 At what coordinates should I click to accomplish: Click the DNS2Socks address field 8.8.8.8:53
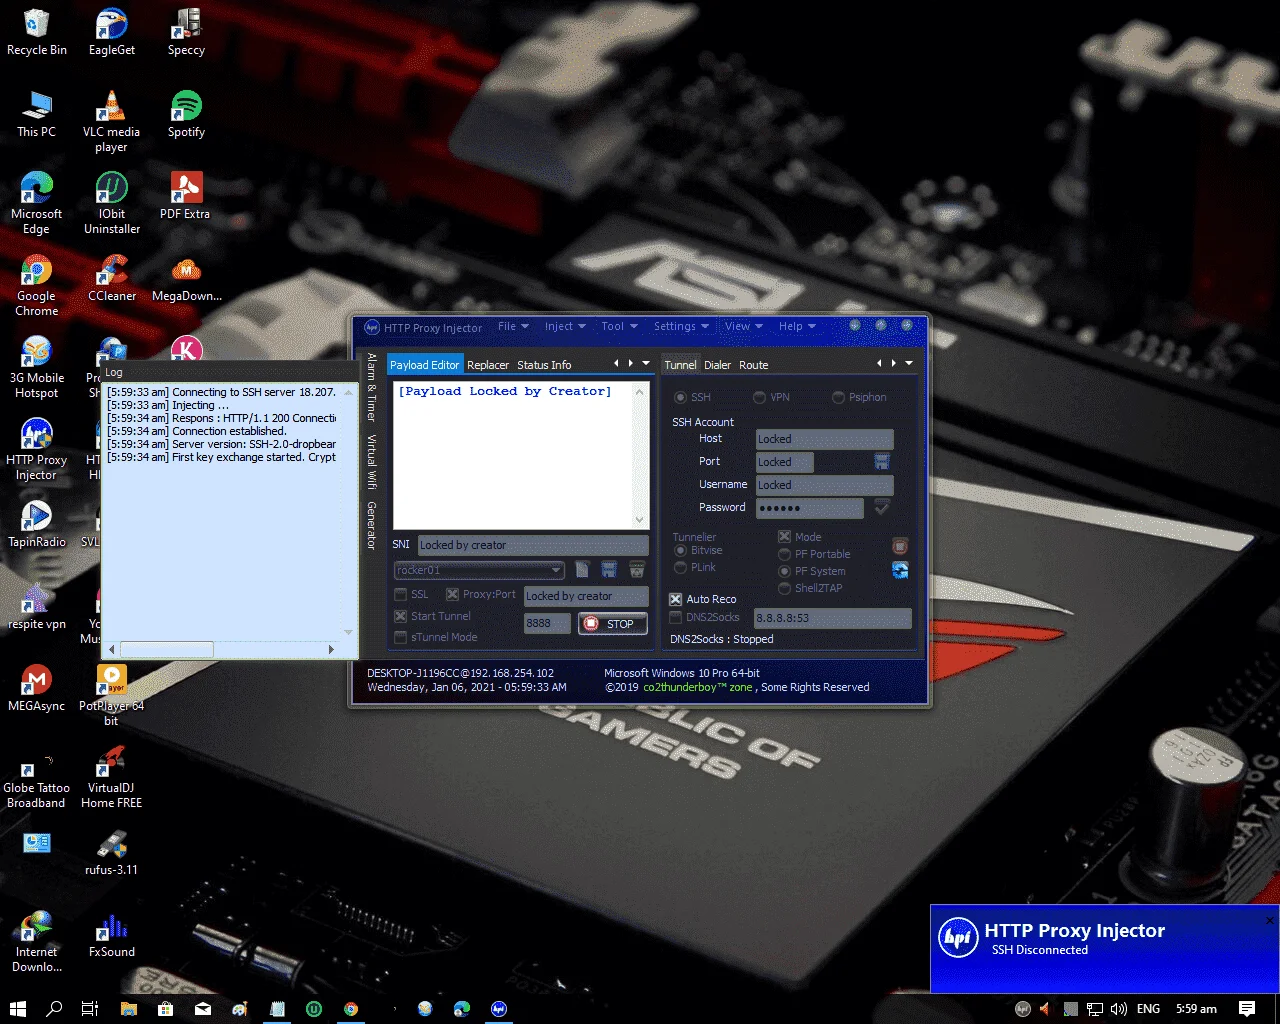click(x=832, y=618)
